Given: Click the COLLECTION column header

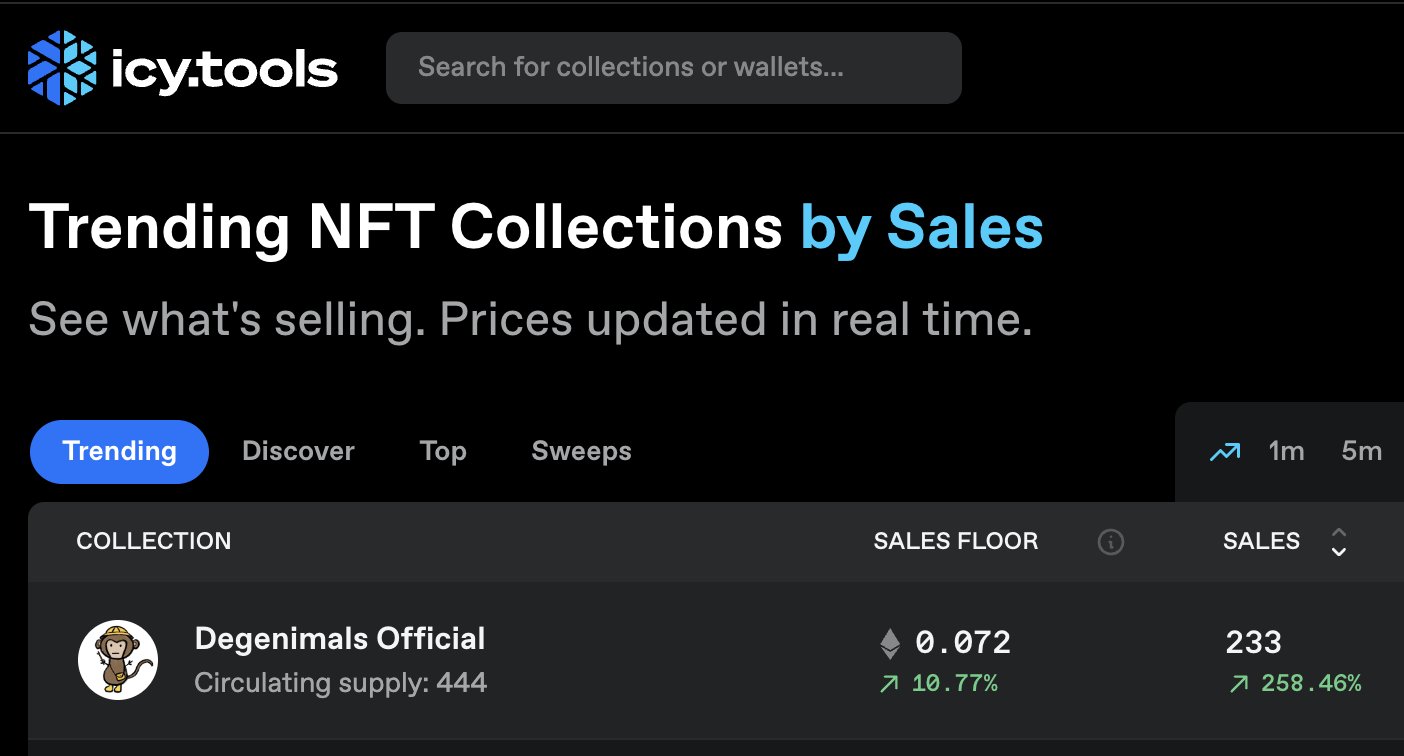Looking at the screenshot, I should pyautogui.click(x=154, y=542).
